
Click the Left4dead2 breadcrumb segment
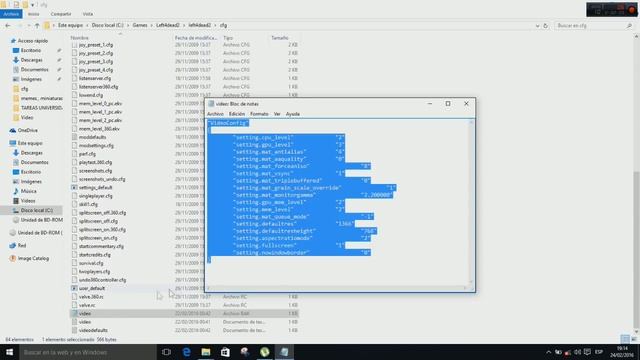pos(168,25)
